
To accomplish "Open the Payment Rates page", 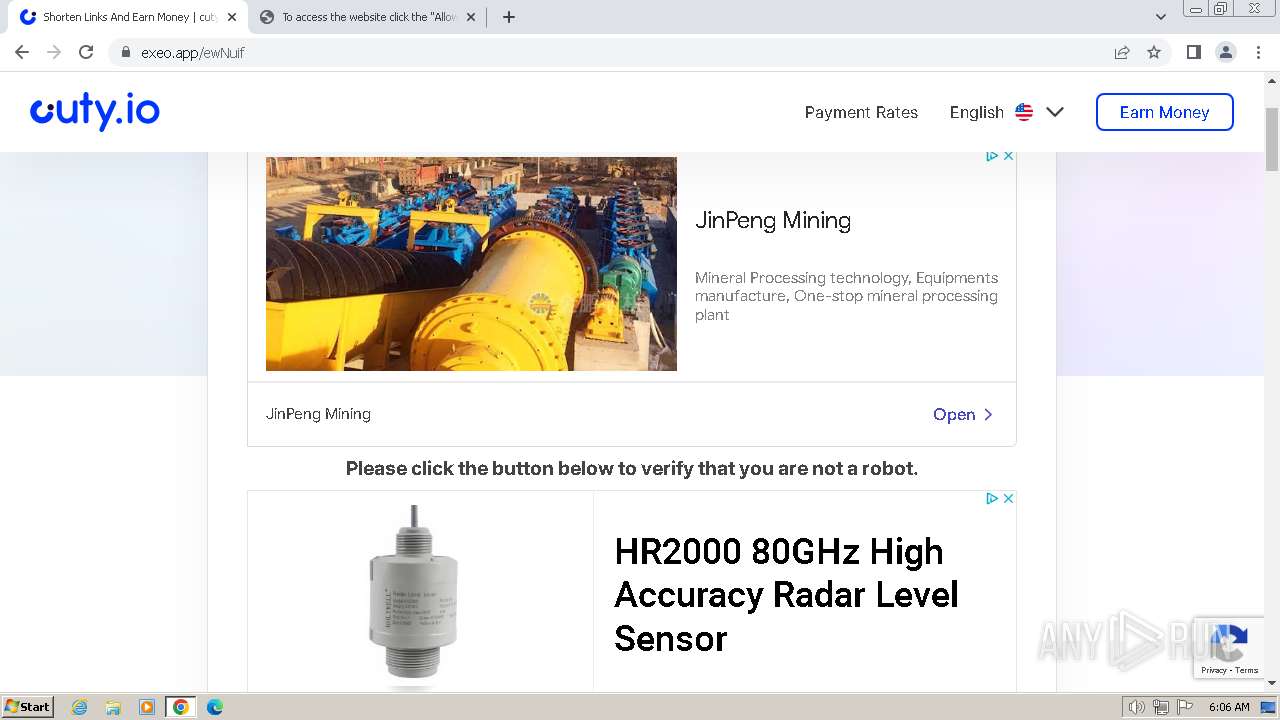I will point(861,112).
